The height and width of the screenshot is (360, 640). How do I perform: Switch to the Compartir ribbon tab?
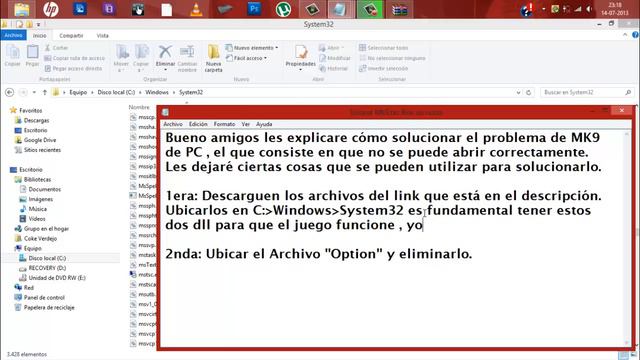tap(71, 36)
